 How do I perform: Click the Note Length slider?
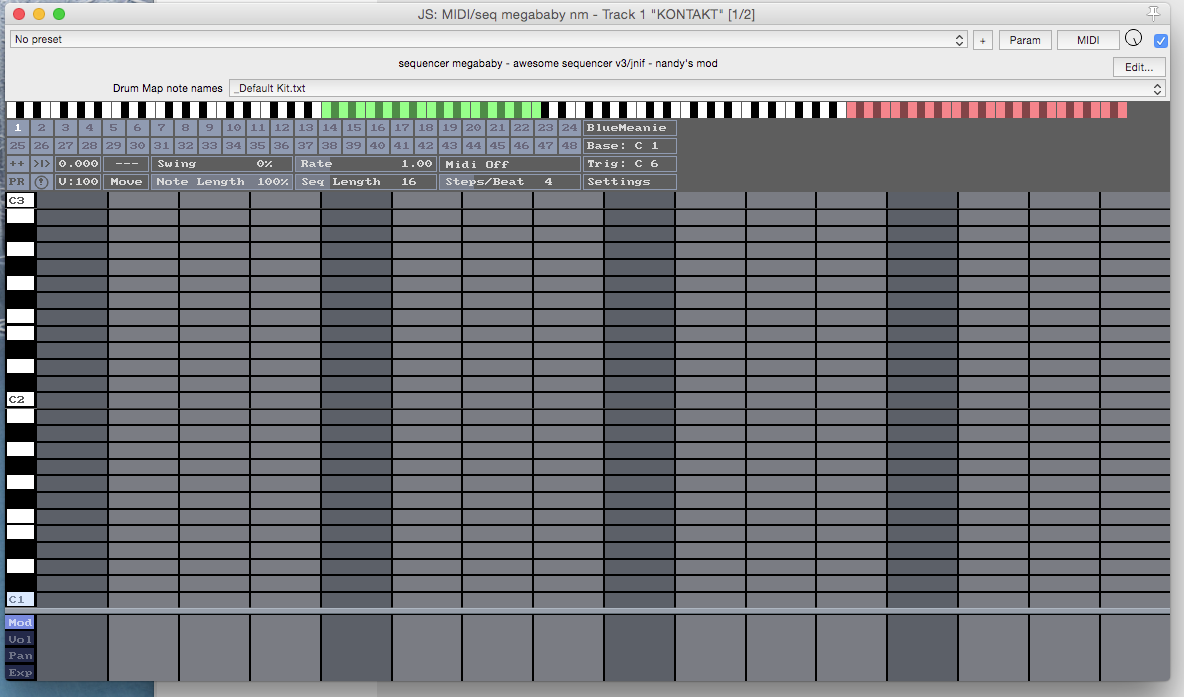222,182
